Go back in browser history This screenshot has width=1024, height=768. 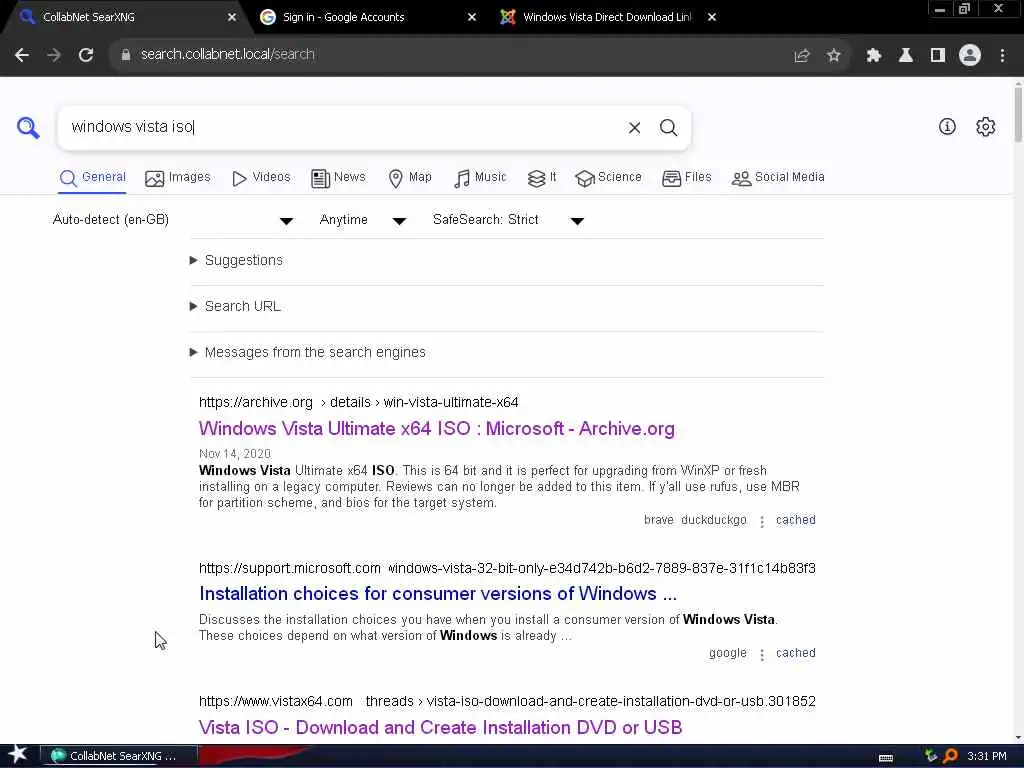point(22,55)
